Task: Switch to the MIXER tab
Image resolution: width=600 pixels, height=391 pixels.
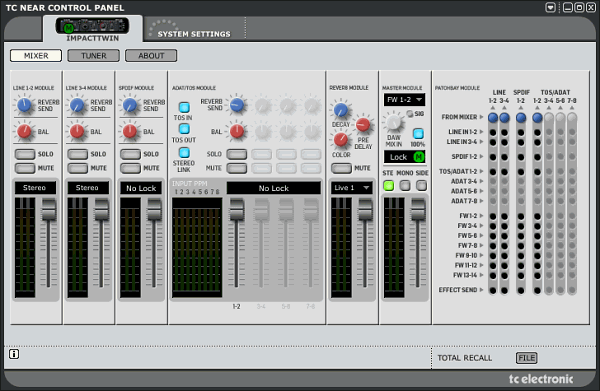Action: click(x=36, y=55)
